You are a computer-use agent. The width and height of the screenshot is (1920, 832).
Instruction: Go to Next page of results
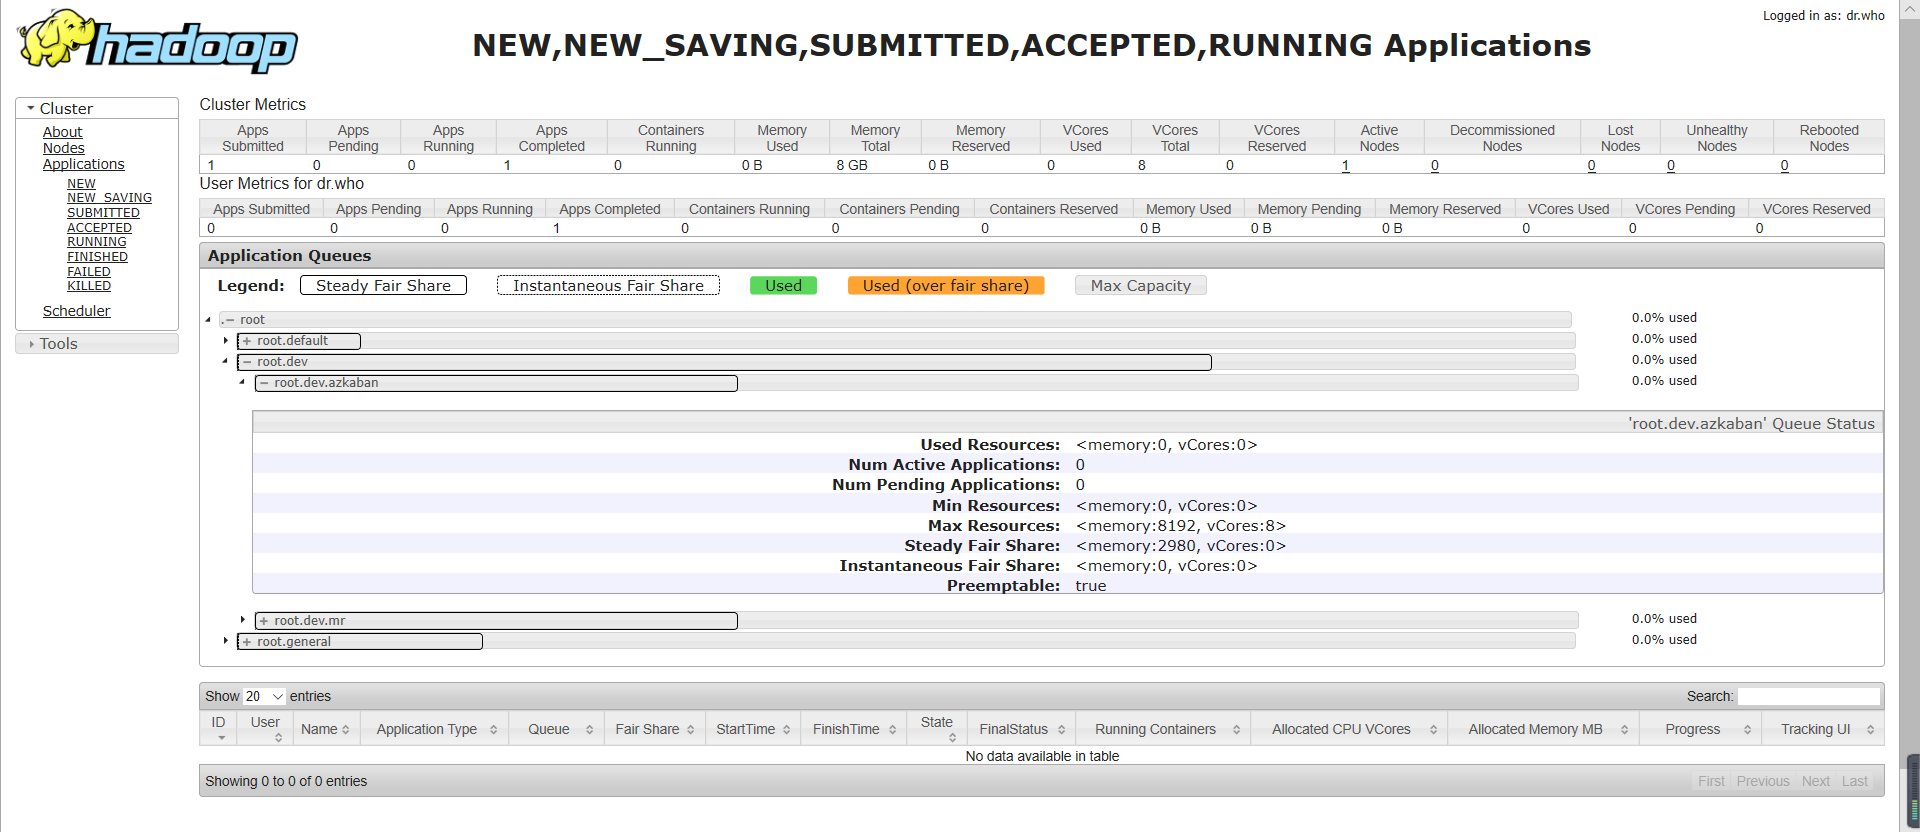click(x=1816, y=781)
